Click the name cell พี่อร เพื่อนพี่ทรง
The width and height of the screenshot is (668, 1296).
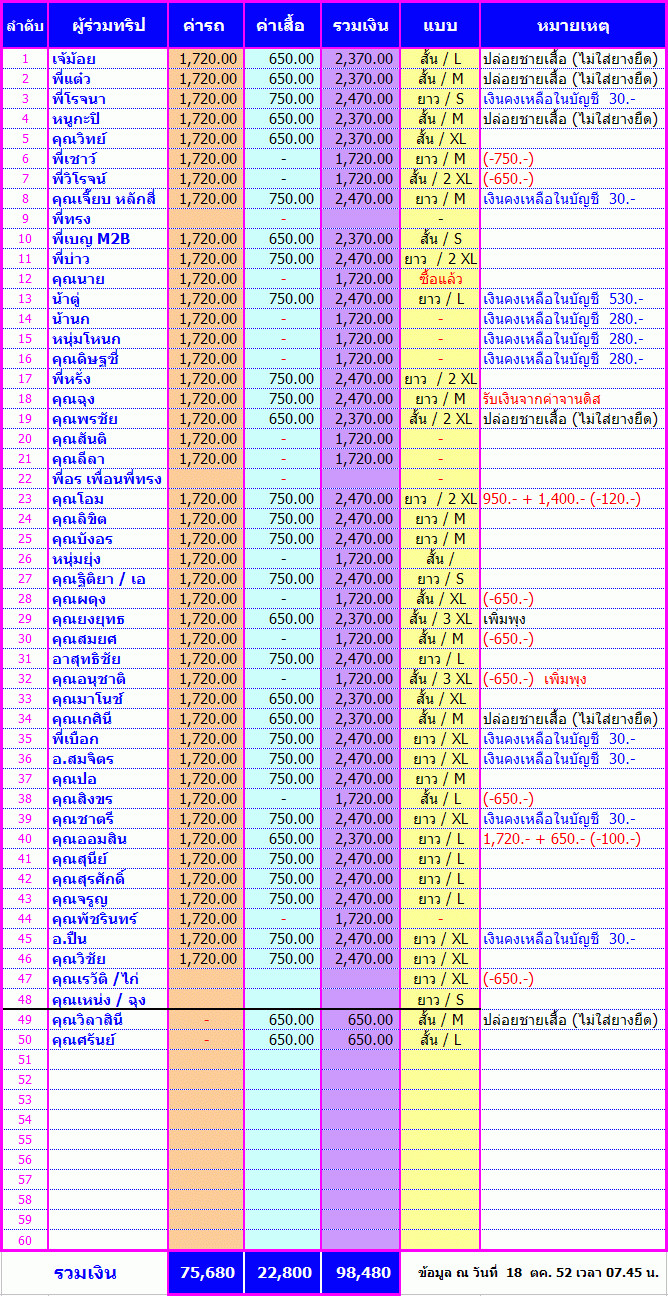[x=108, y=478]
